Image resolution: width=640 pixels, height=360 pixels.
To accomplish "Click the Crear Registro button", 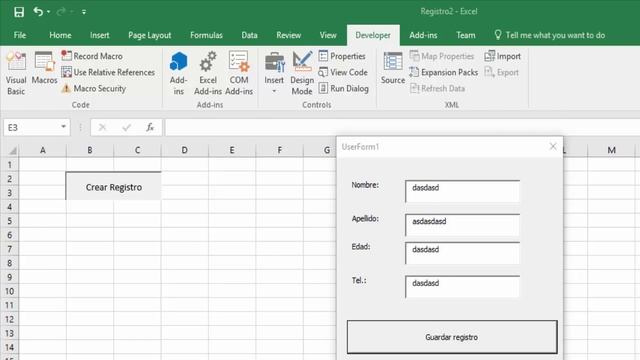I will 113,186.
